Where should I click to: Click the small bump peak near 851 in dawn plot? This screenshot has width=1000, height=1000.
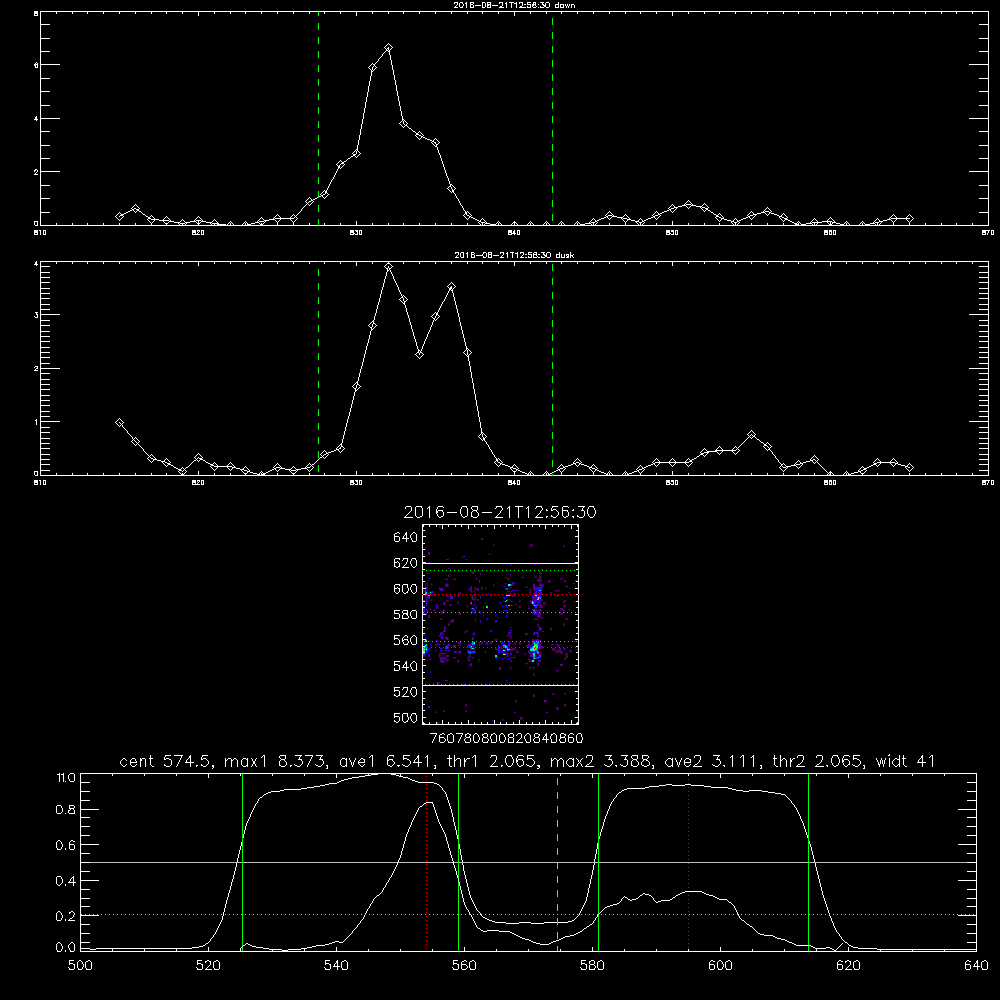point(688,204)
